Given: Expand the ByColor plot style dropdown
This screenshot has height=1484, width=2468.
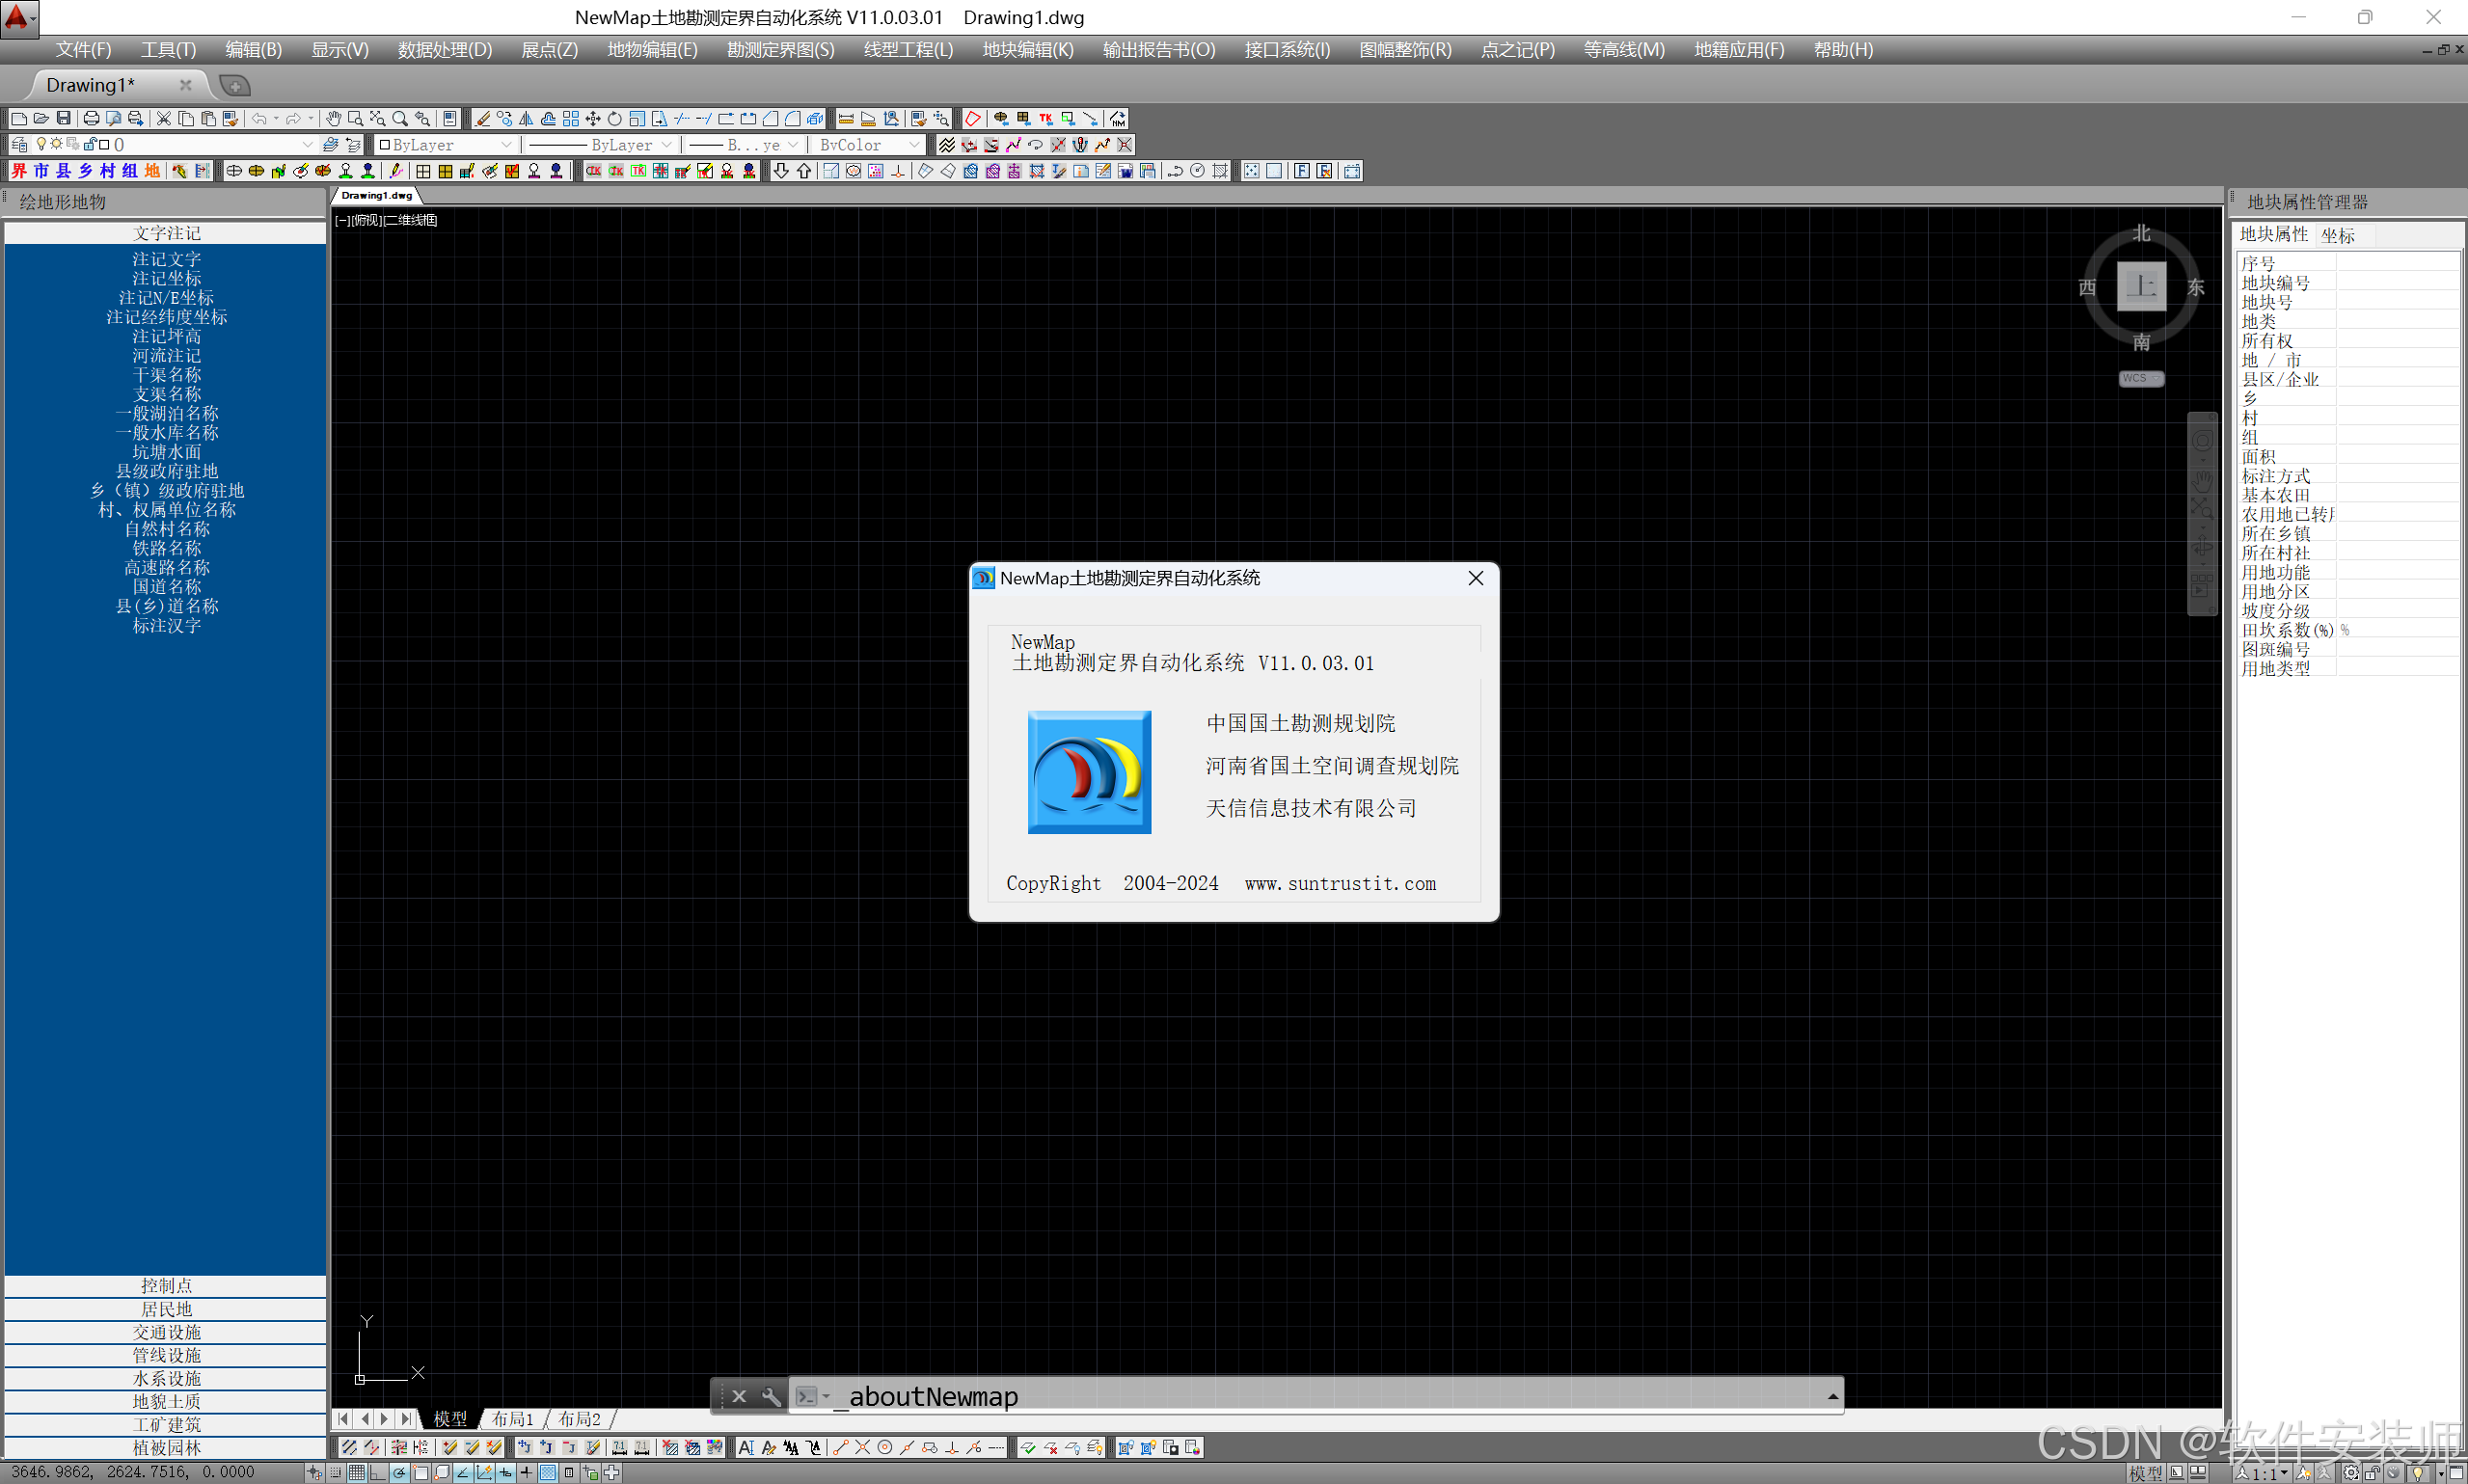Looking at the screenshot, I should pos(913,145).
